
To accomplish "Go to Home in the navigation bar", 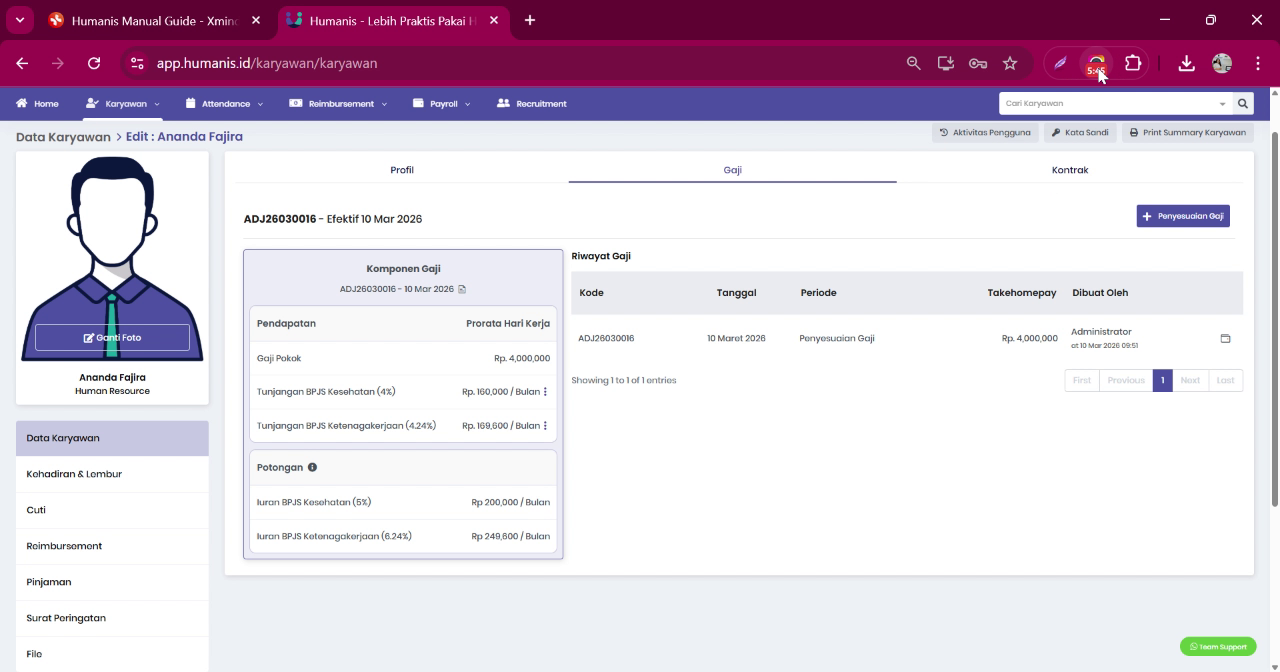I will (x=37, y=103).
